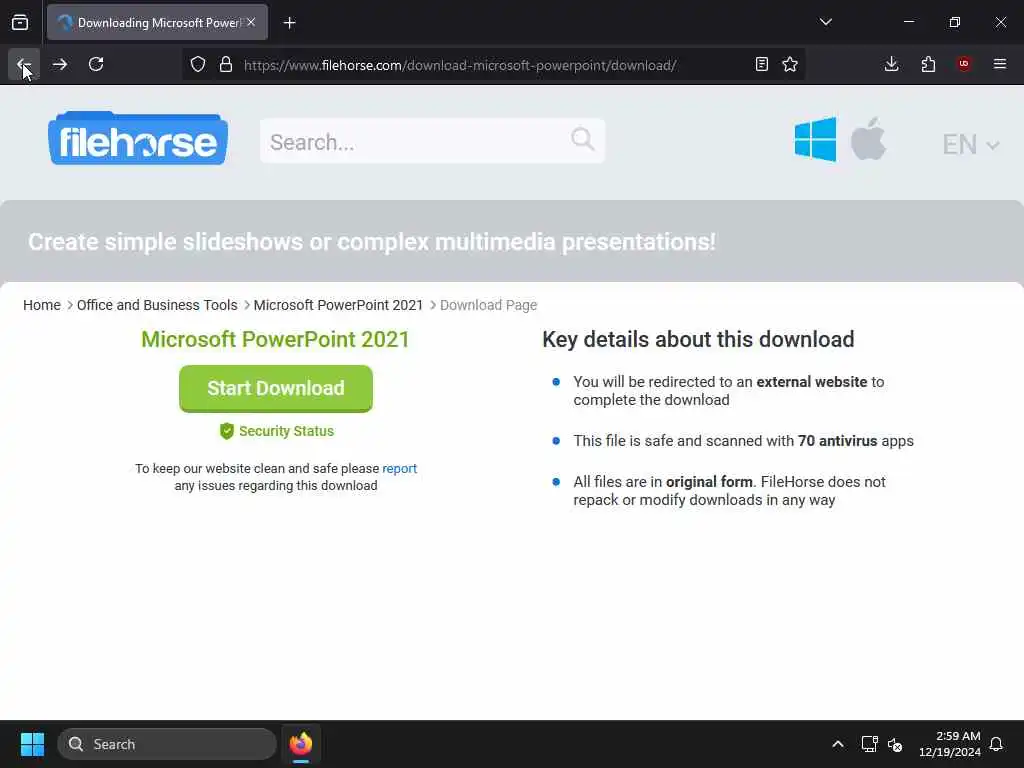Click the 'external website' bold text
The image size is (1024, 768).
(x=812, y=381)
